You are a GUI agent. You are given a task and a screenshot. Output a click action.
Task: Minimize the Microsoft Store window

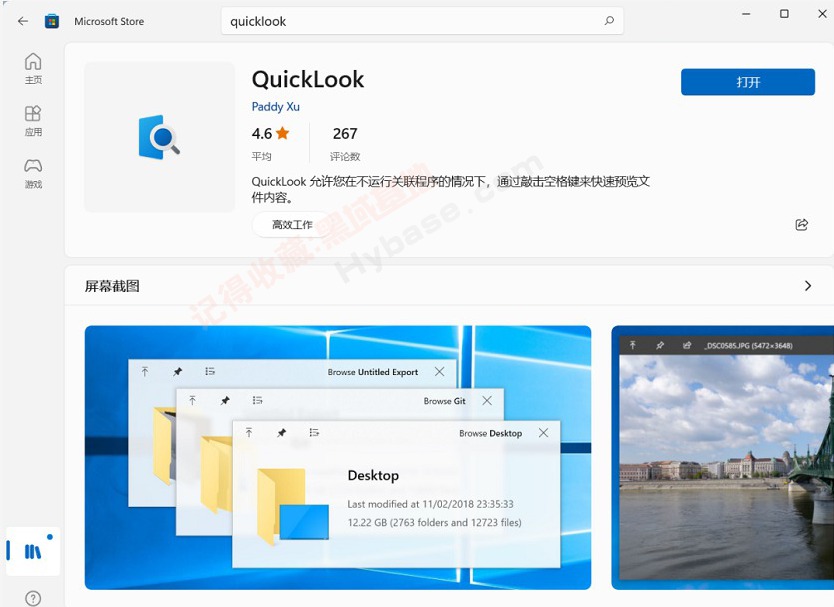pos(746,14)
